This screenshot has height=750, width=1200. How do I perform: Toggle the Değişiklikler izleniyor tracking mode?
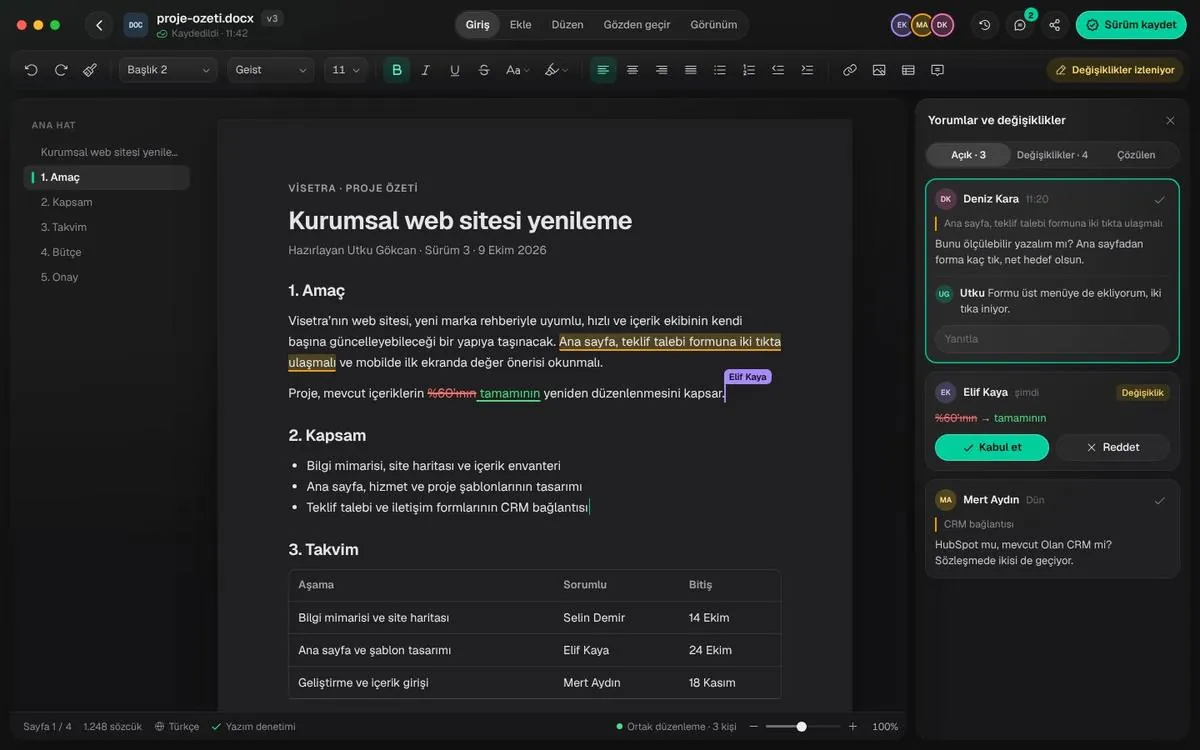tap(1115, 70)
